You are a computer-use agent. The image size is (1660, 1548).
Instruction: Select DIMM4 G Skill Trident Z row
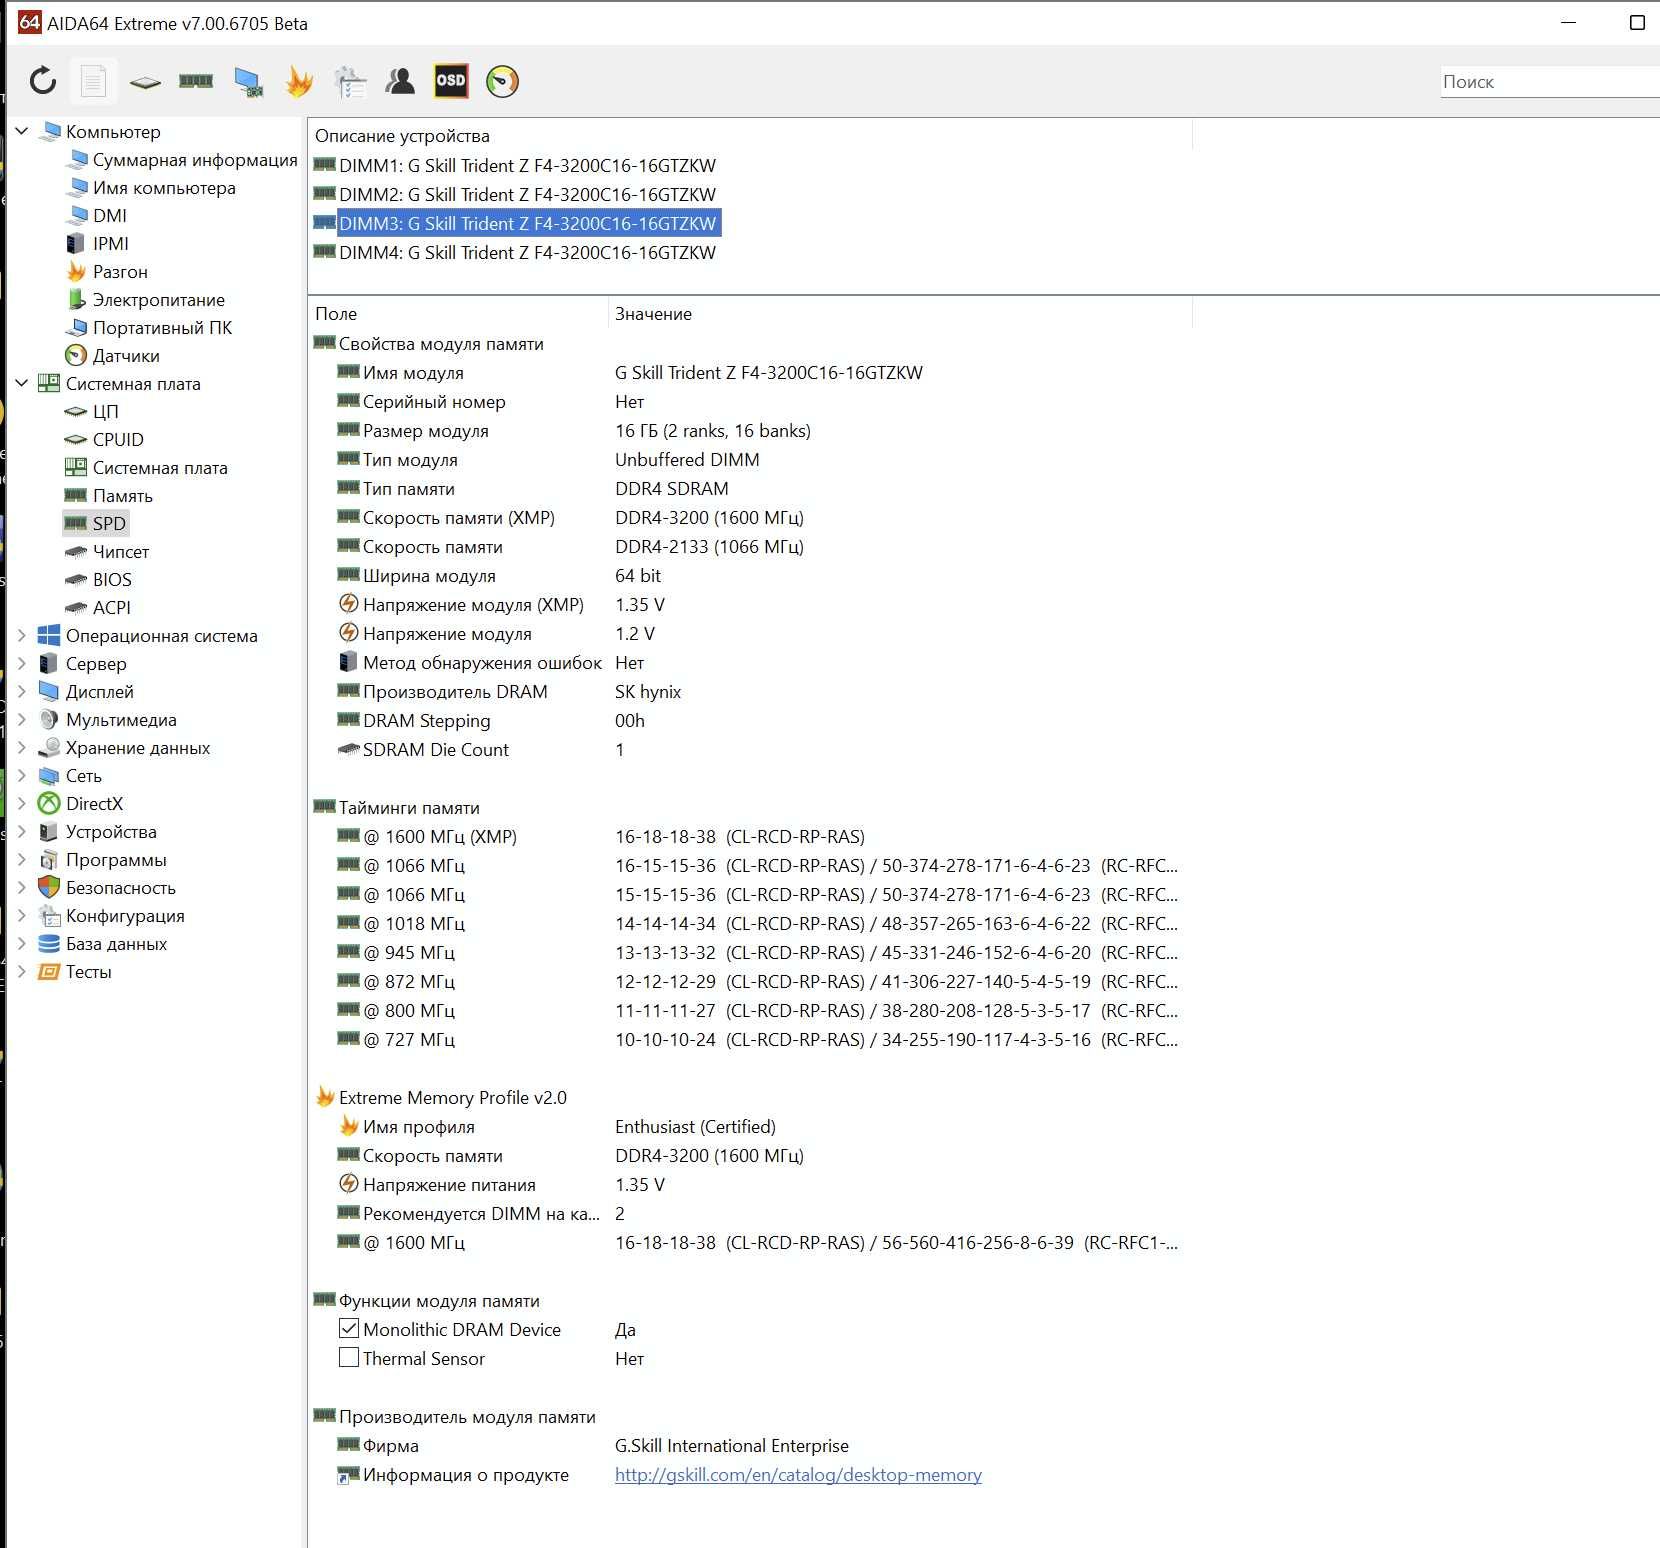(x=515, y=252)
